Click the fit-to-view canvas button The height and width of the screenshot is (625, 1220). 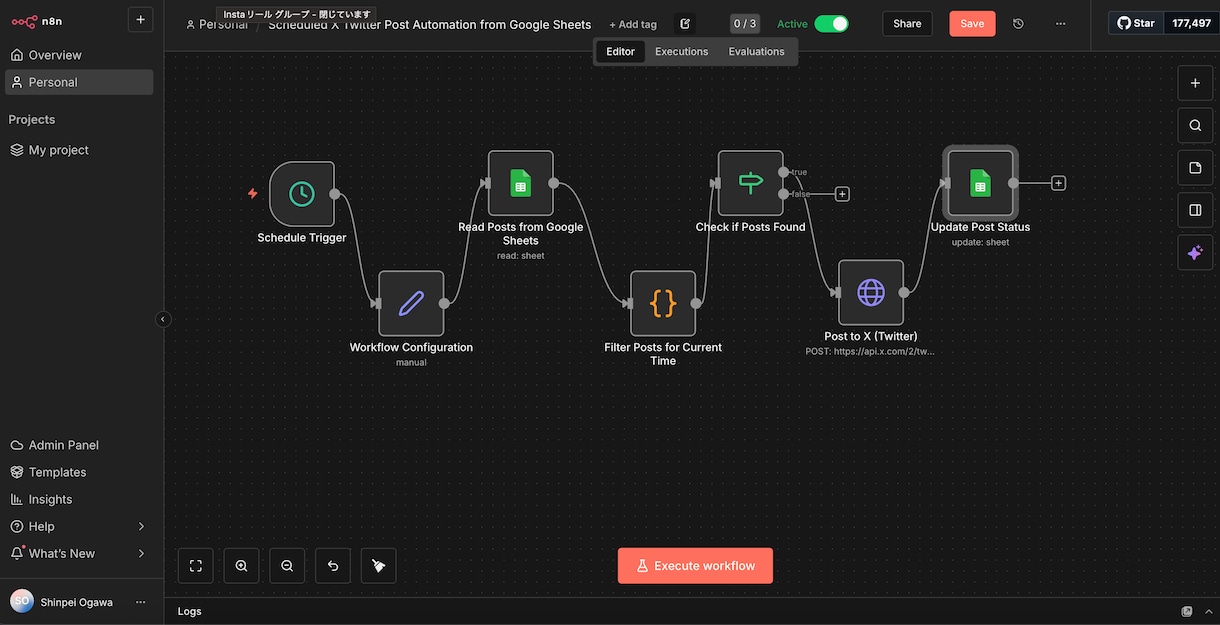pyautogui.click(x=196, y=566)
